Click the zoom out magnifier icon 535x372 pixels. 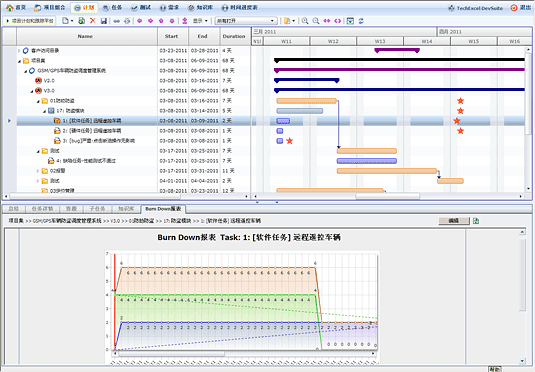[316, 21]
